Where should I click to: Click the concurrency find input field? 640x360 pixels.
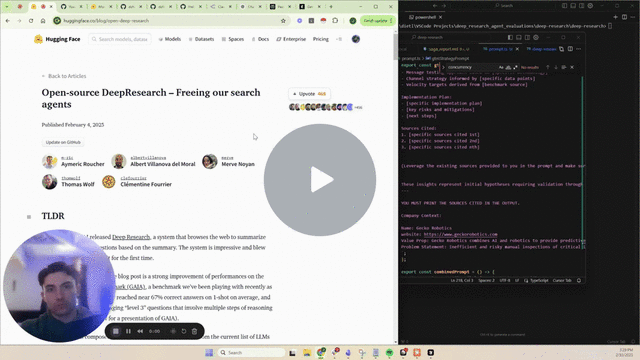pyautogui.click(x=471, y=67)
